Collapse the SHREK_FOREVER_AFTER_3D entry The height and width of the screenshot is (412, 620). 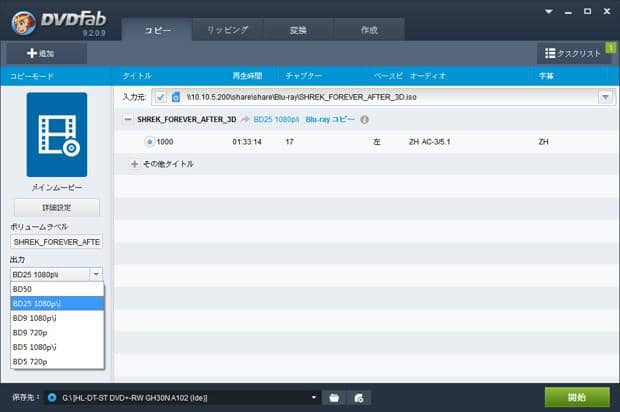[x=128, y=119]
